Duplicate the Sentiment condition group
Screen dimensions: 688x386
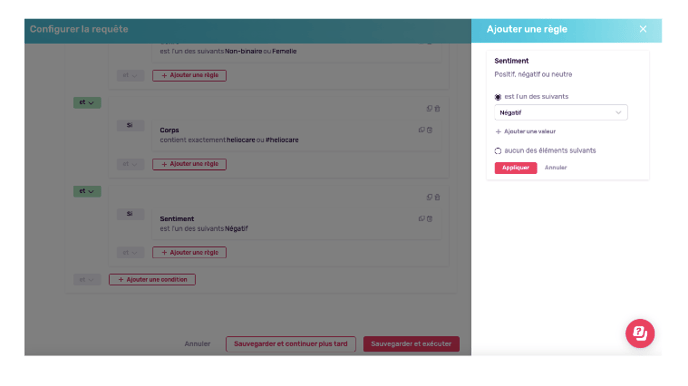(430, 197)
